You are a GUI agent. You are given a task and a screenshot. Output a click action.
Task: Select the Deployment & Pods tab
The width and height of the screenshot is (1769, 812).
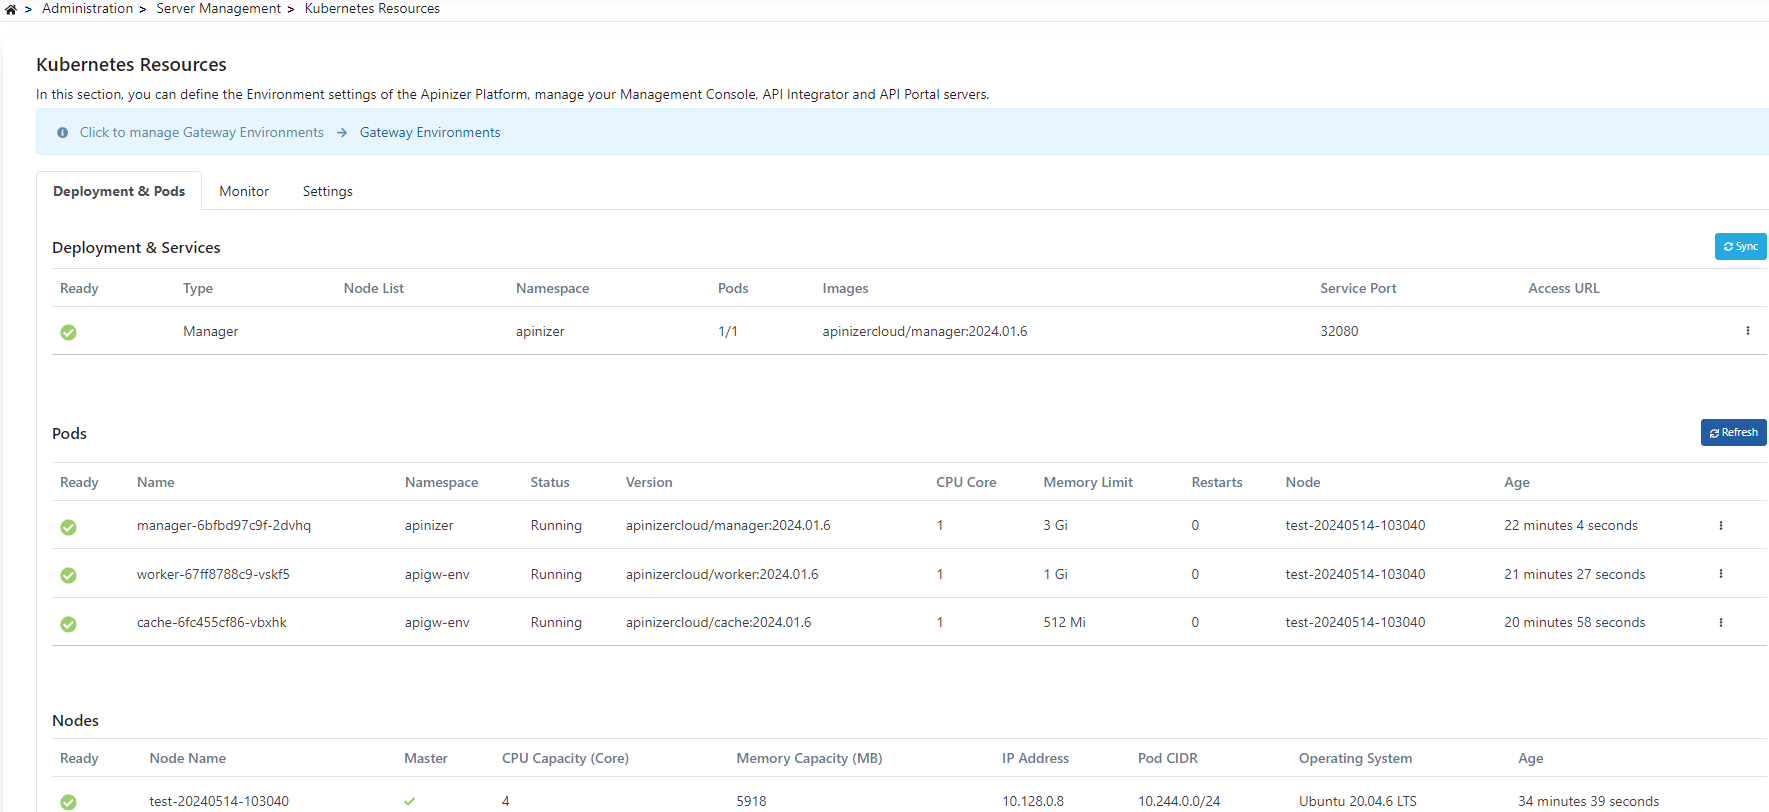(x=119, y=191)
